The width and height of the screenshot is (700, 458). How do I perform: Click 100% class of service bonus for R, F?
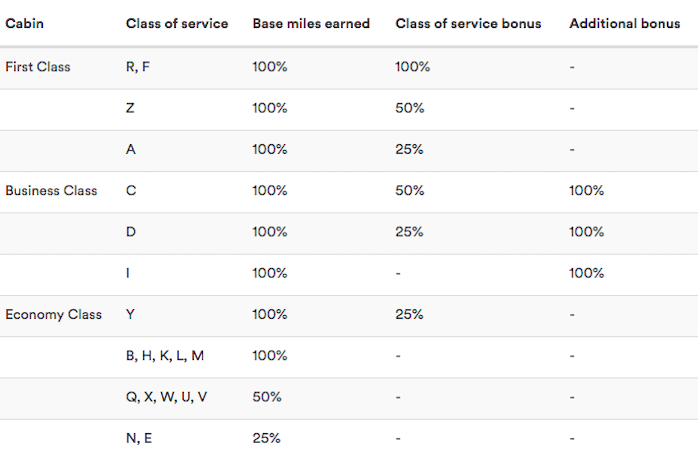[x=412, y=67]
